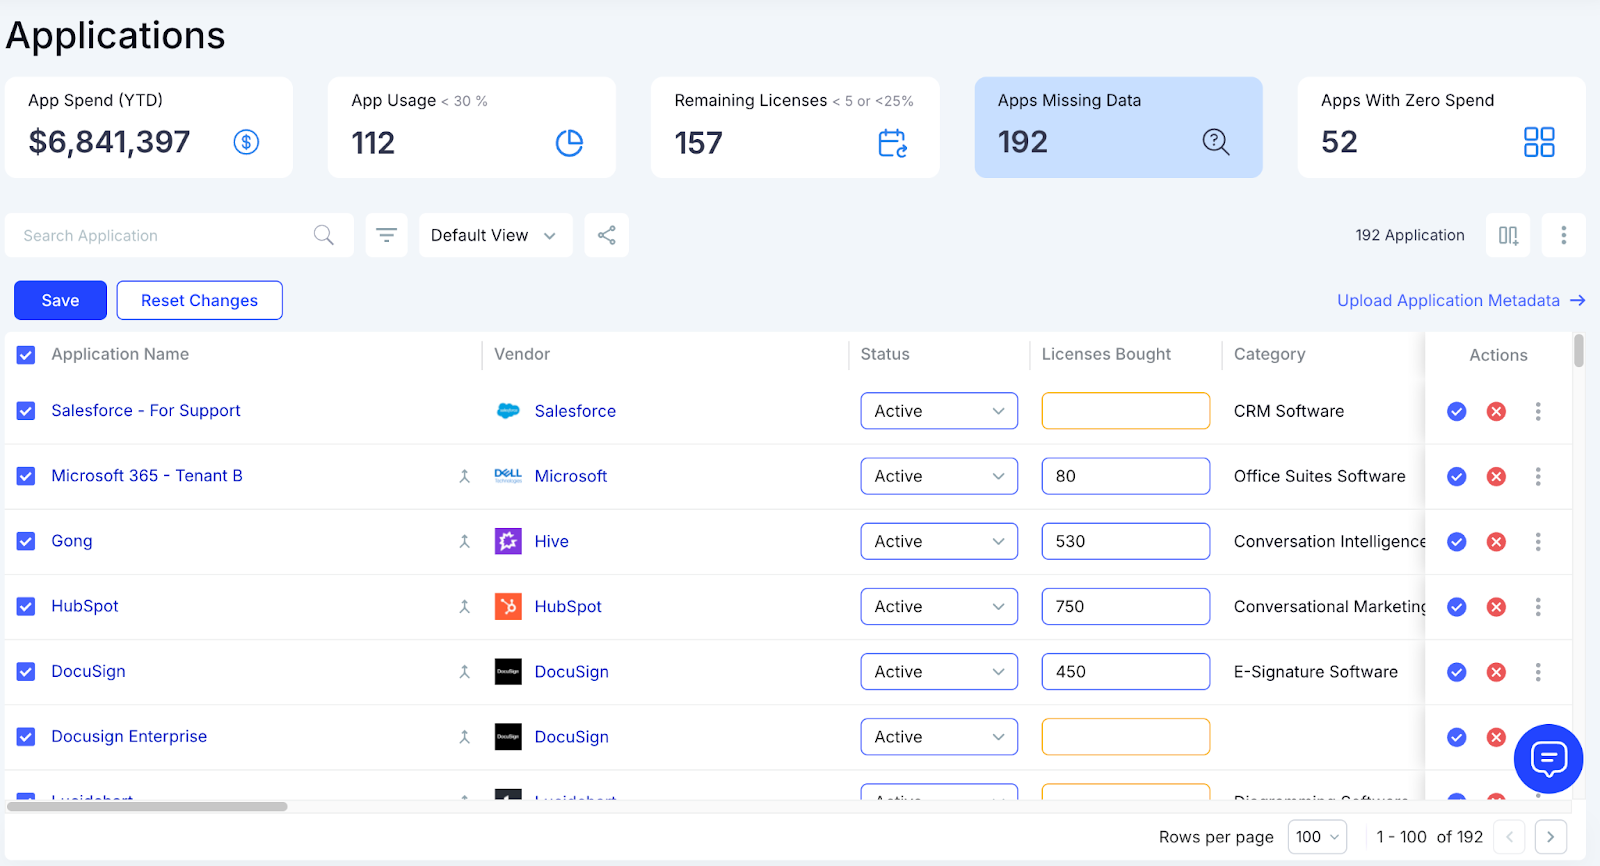
Task: Uncheck the HubSpot row checkbox
Action: click(26, 606)
